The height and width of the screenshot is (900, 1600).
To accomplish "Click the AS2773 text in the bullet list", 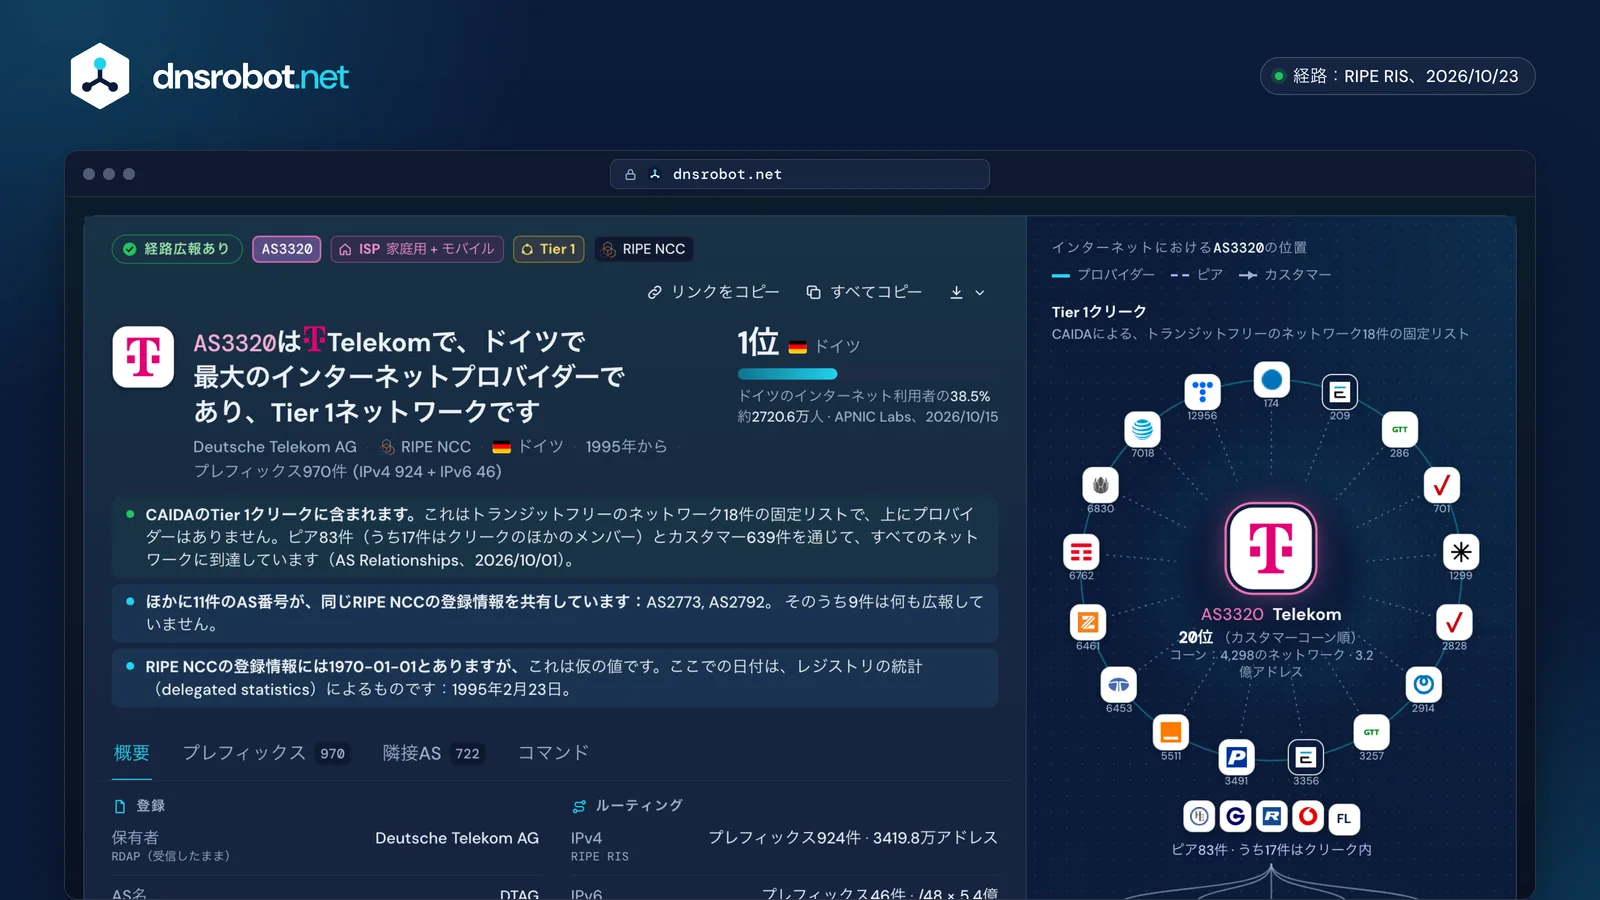I will point(674,602).
